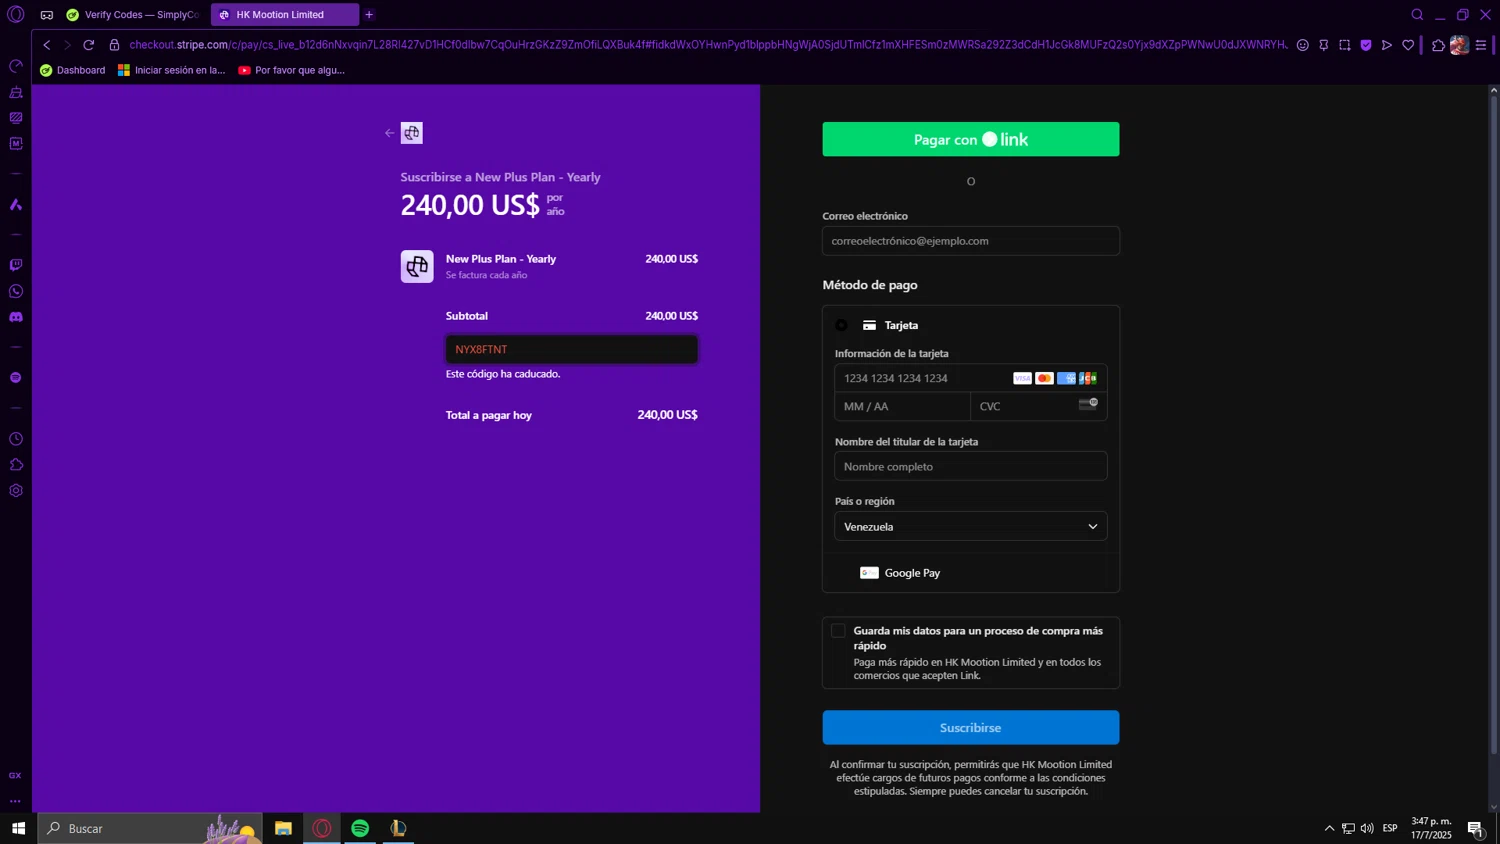Open 'Por favor que algu...' YouTube bookmark
The image size is (1500, 844).
tap(291, 70)
